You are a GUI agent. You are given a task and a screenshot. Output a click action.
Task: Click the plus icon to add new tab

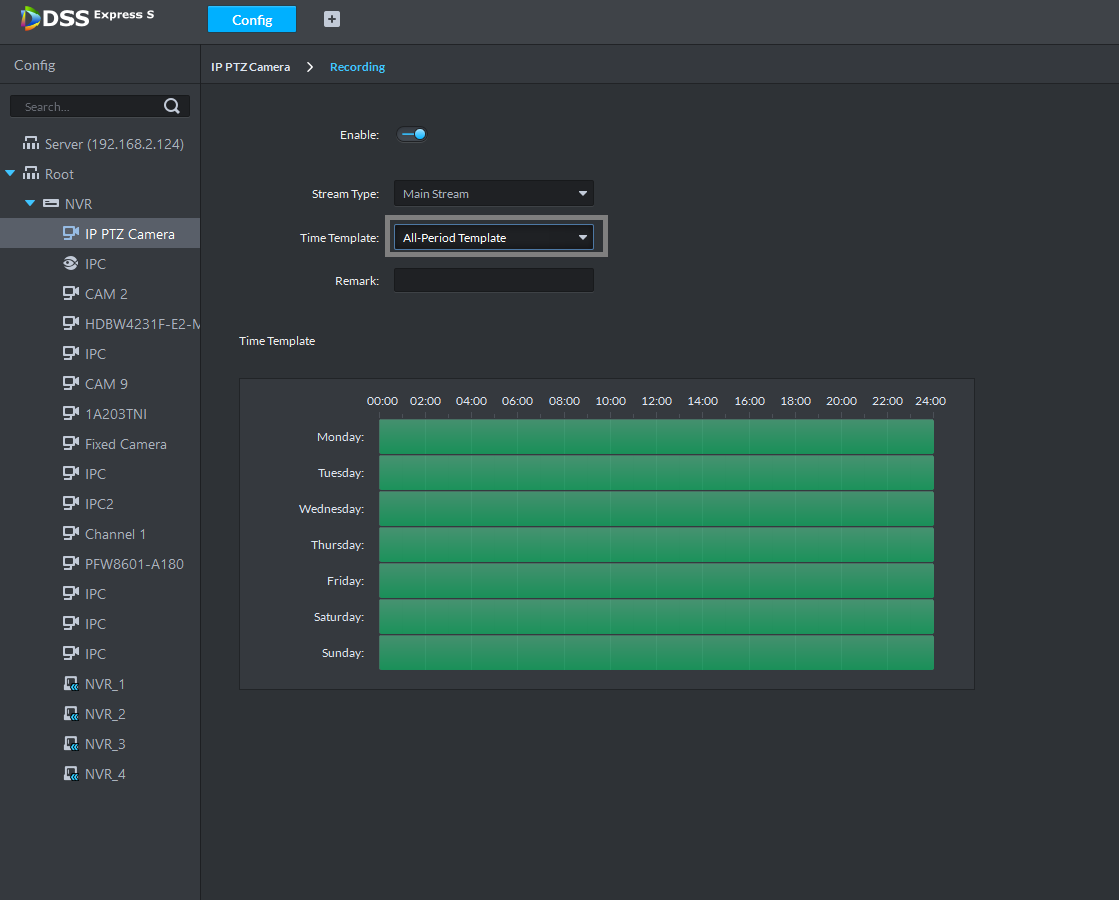click(332, 19)
